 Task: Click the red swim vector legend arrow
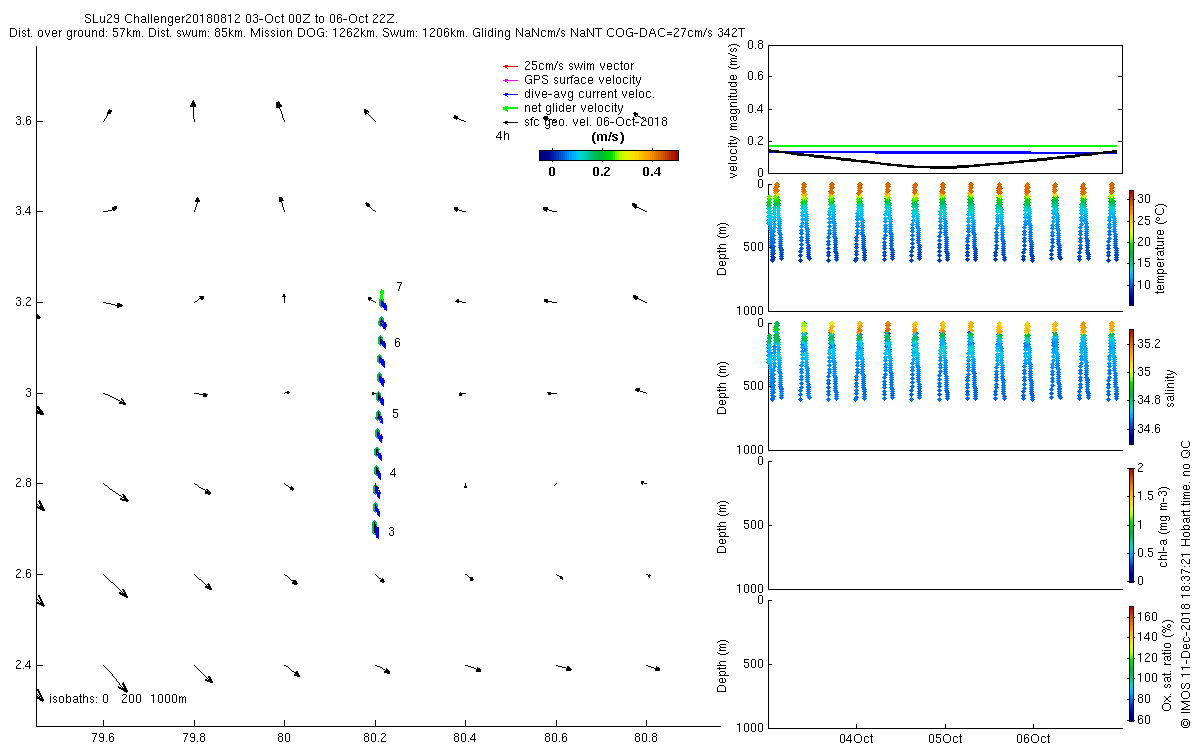pos(510,66)
